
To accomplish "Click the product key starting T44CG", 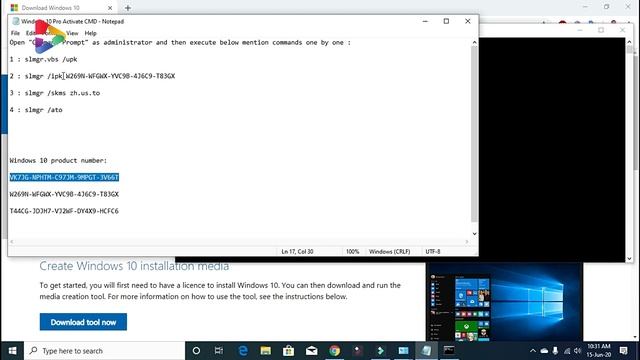I will pyautogui.click(x=64, y=211).
